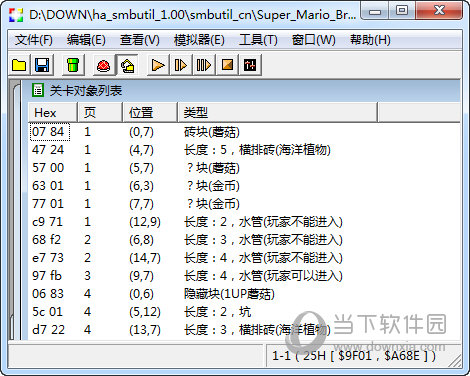Sort by the 类型 column header

click(277, 113)
